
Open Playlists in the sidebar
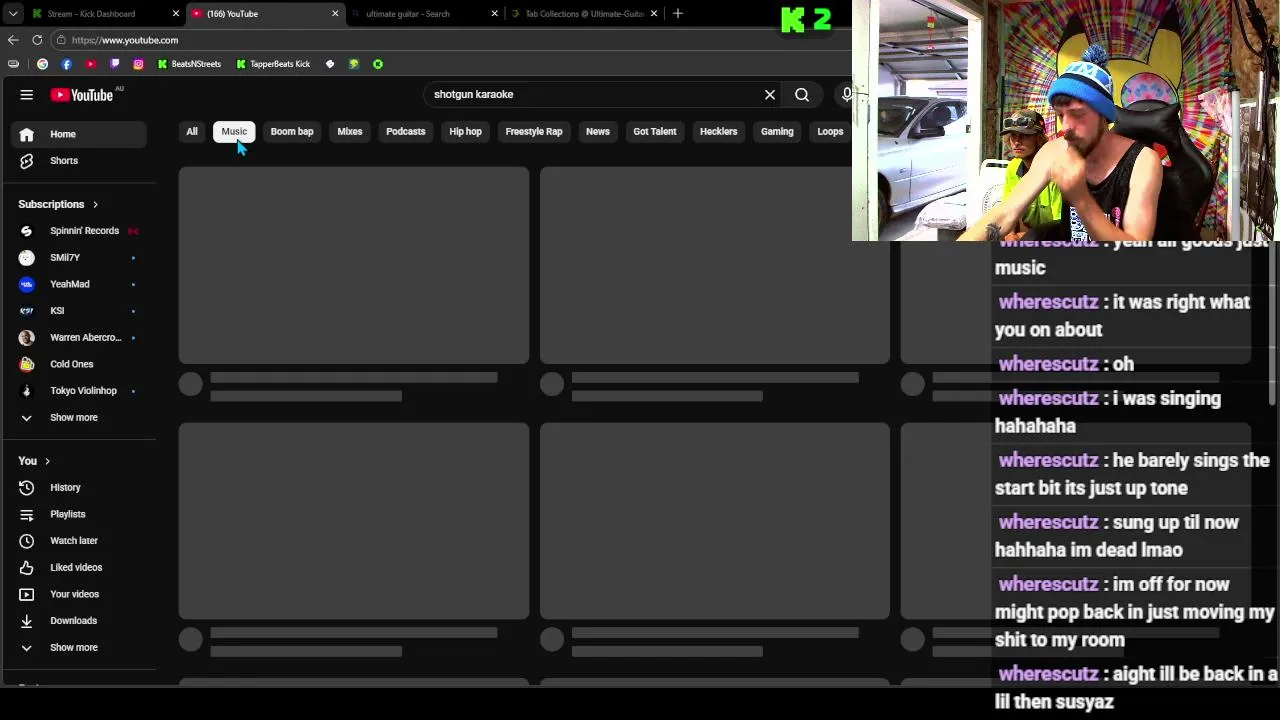tap(78, 514)
